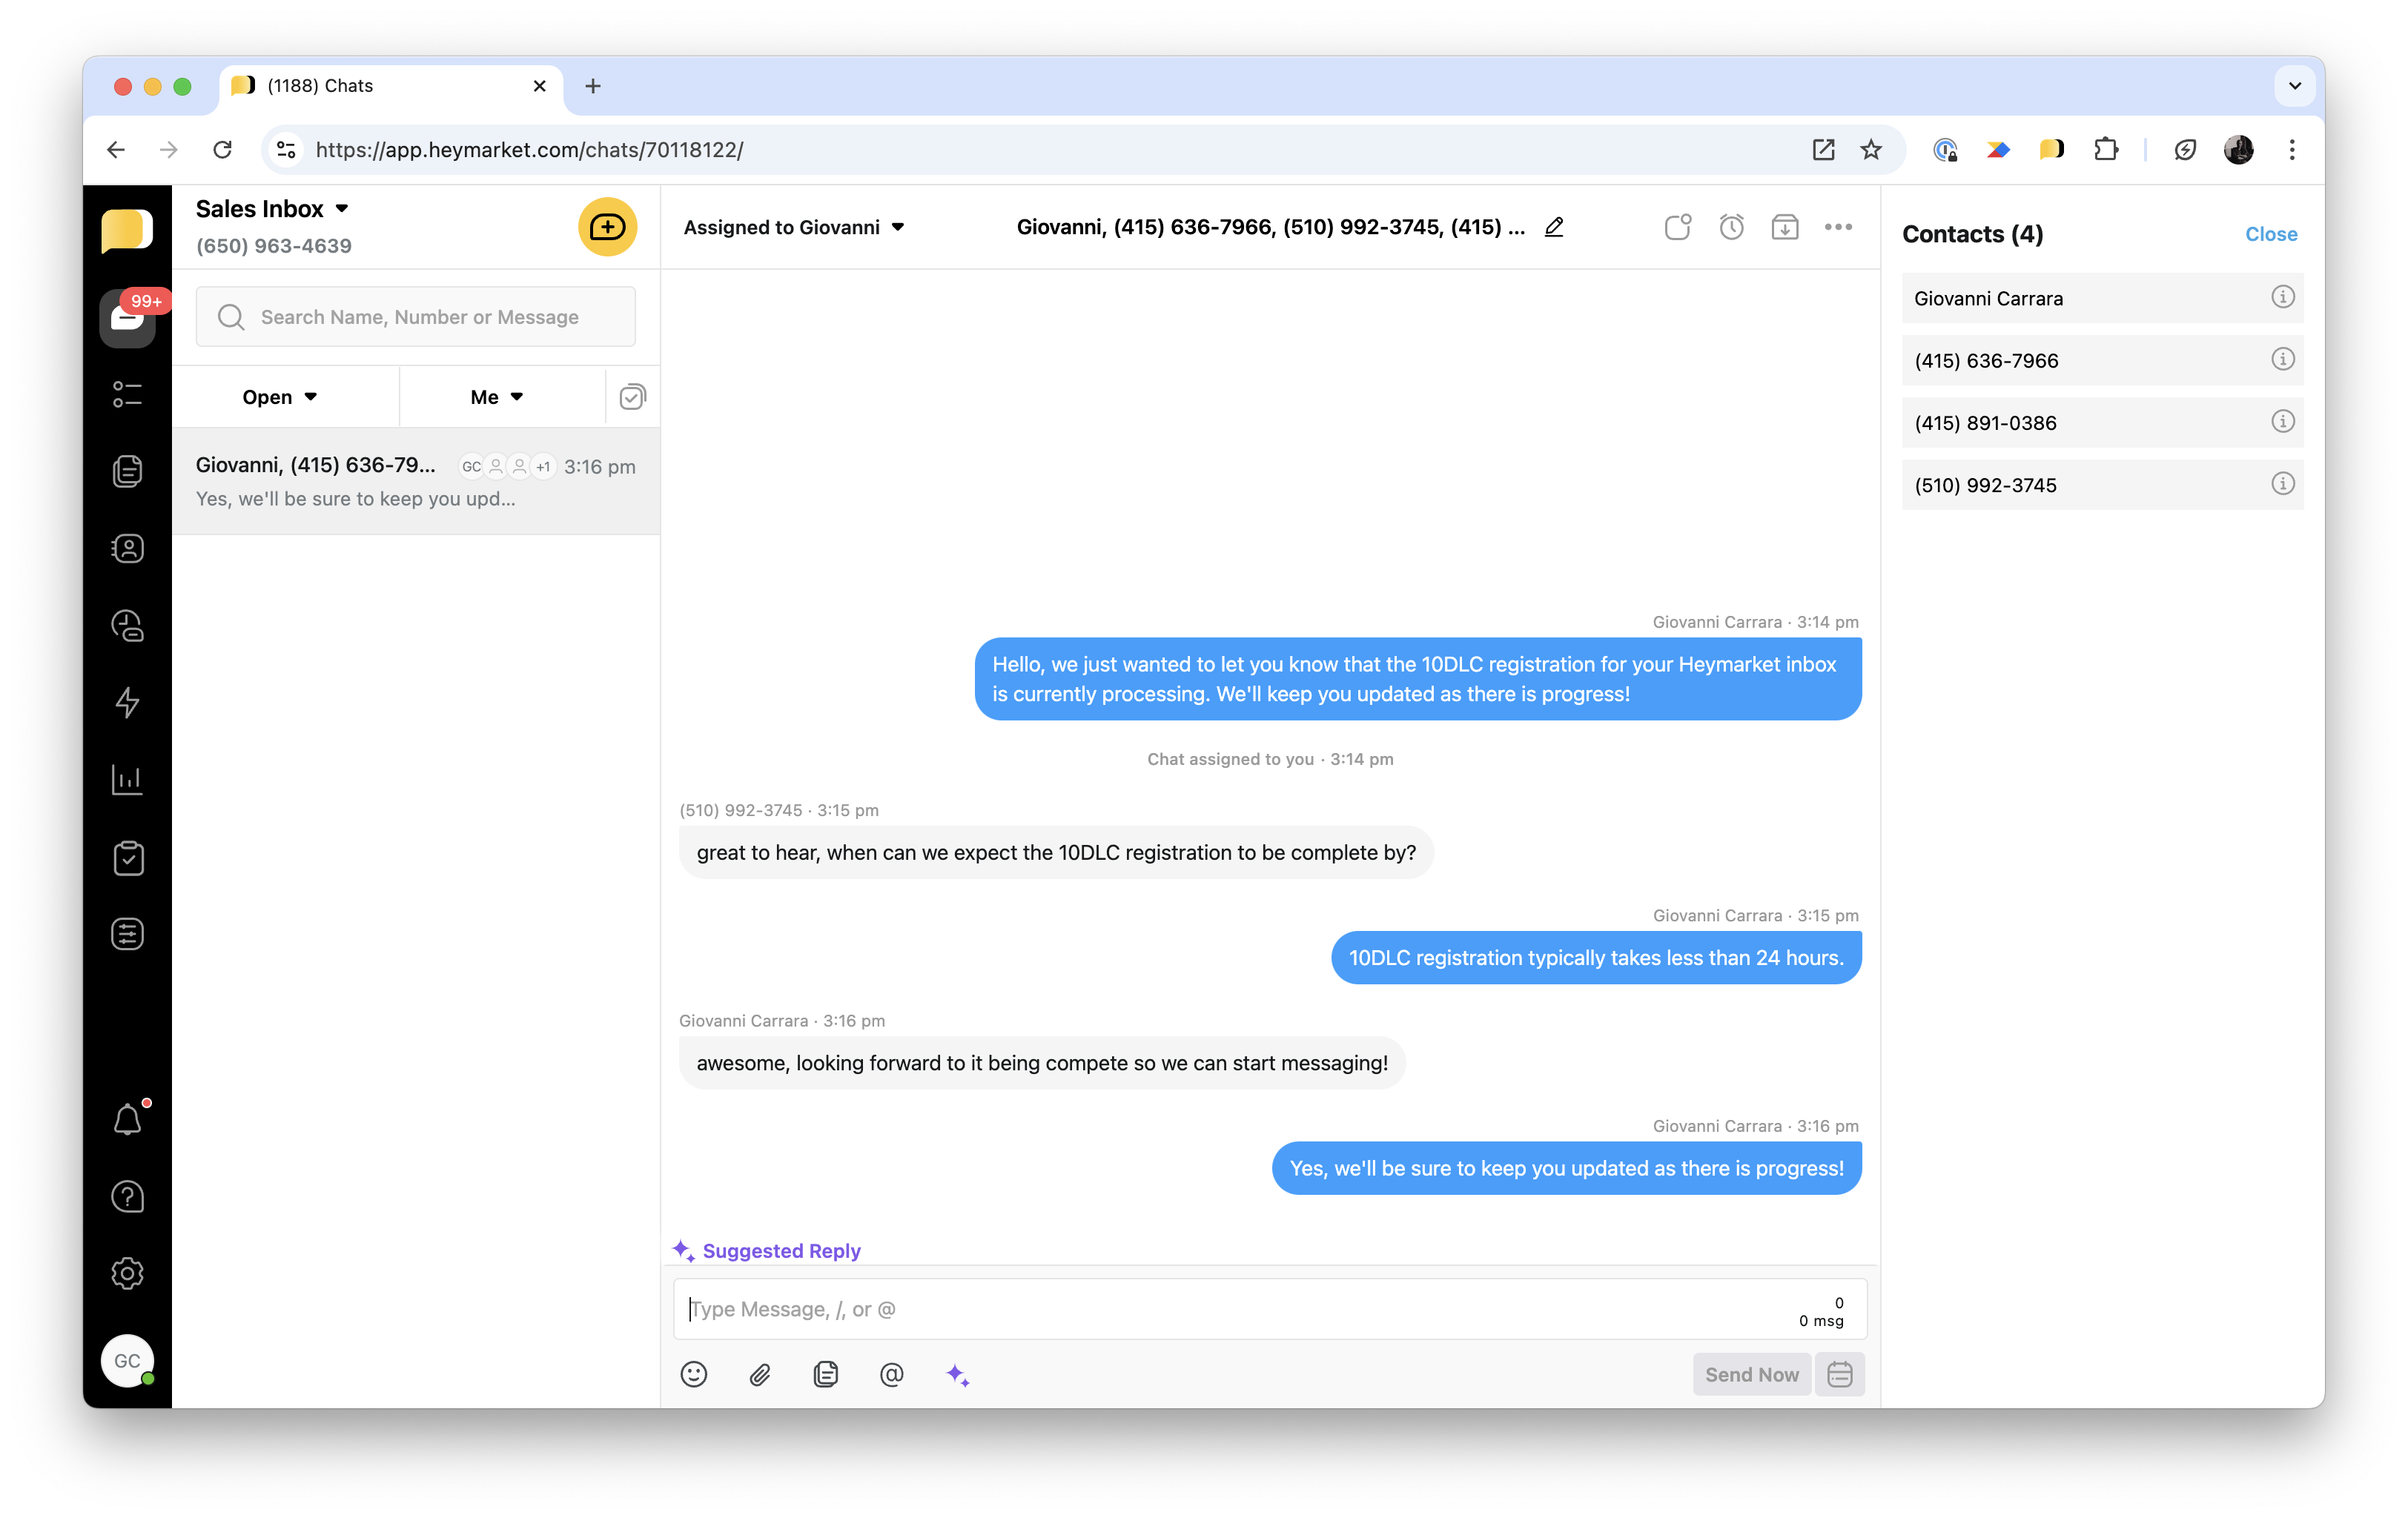The height and width of the screenshot is (1518, 2408).
Task: Open the Lists icon in the sidebar
Action: click(128, 394)
